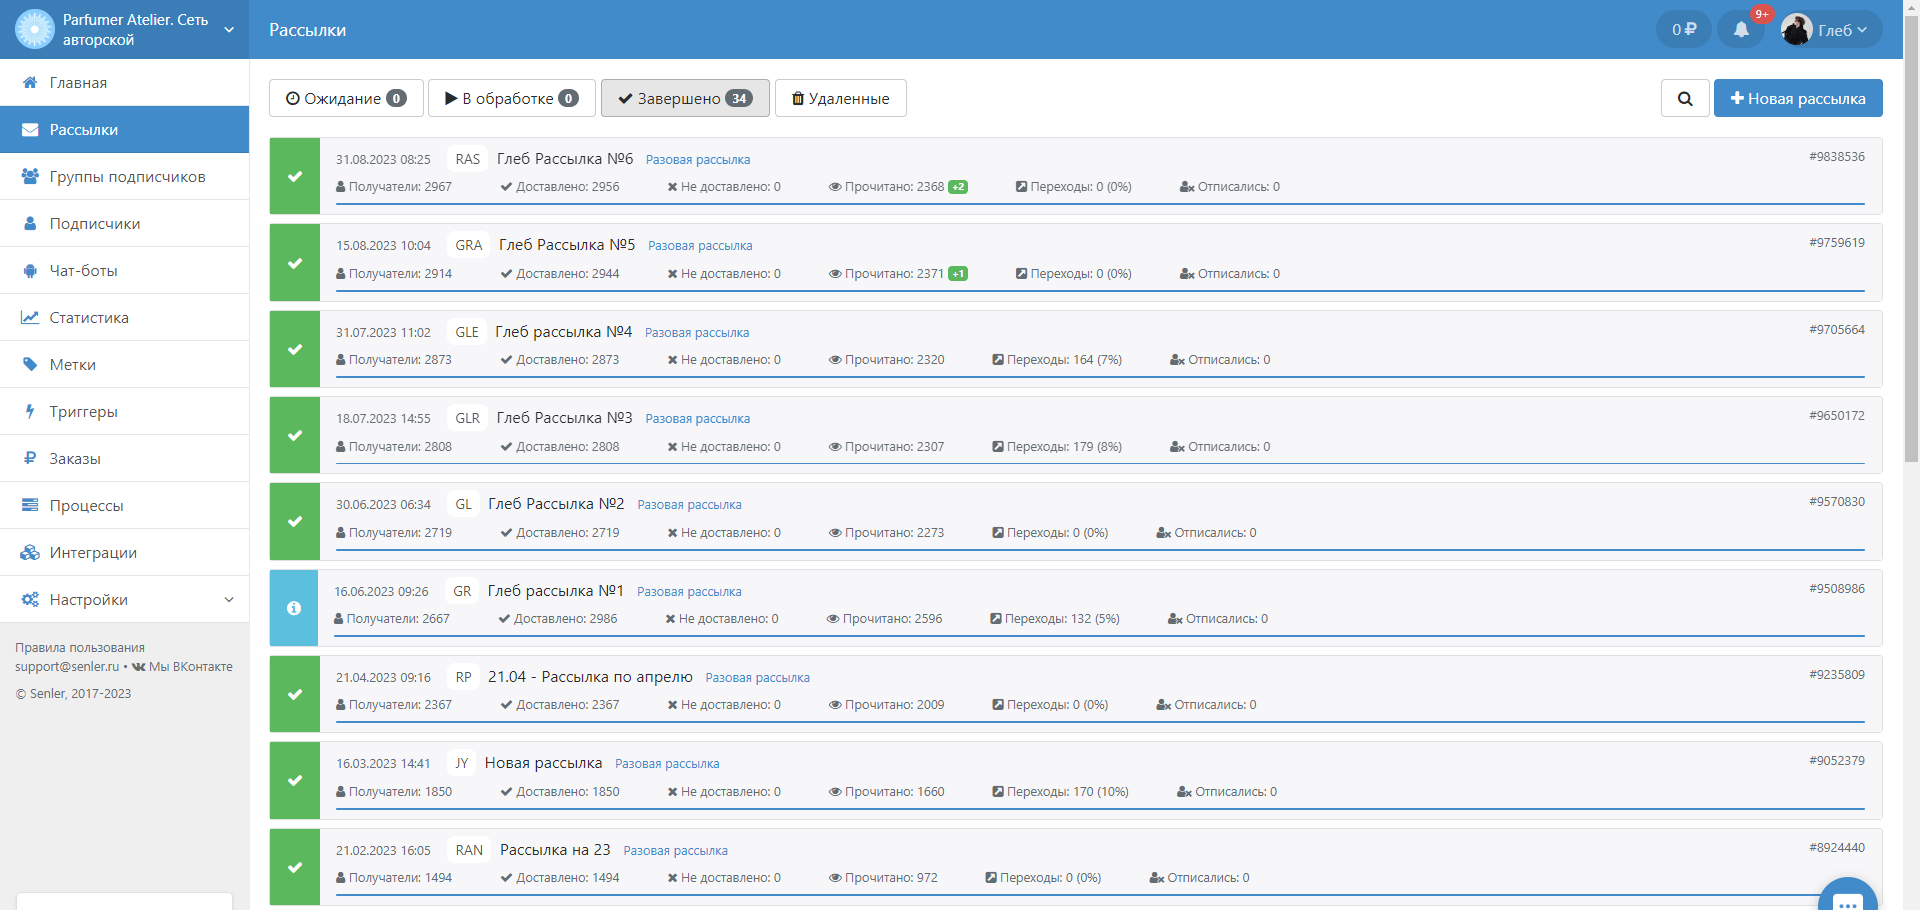Switch to the В обработке tab
Screen dimensions: 1920x910
pos(512,98)
